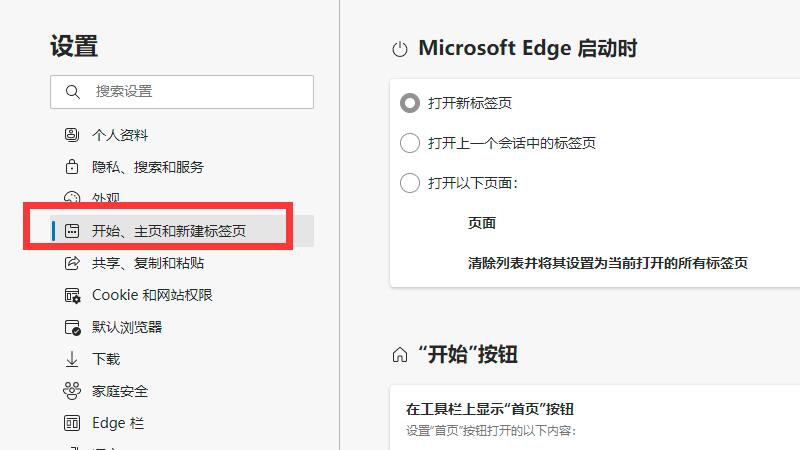Select 打开上一个会话中的标签页 radio option
Viewport: 800px width, 450px height.
[x=410, y=143]
